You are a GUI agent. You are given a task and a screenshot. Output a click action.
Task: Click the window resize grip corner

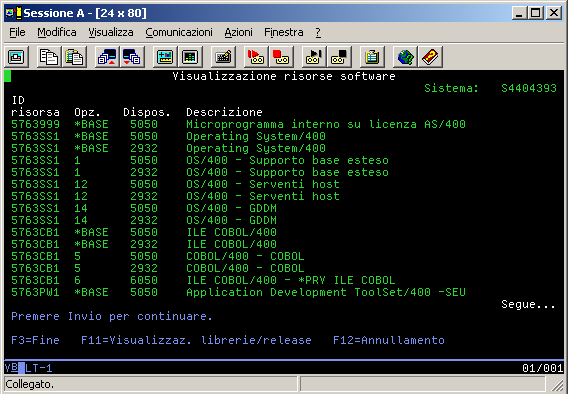click(x=557, y=385)
